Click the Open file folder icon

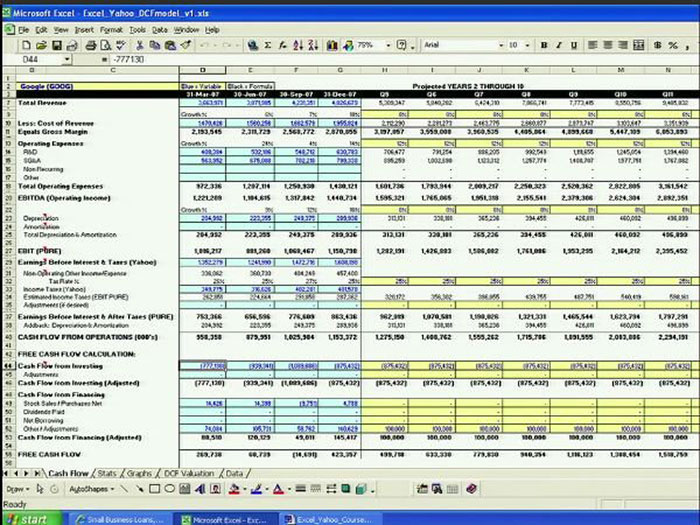coord(41,45)
